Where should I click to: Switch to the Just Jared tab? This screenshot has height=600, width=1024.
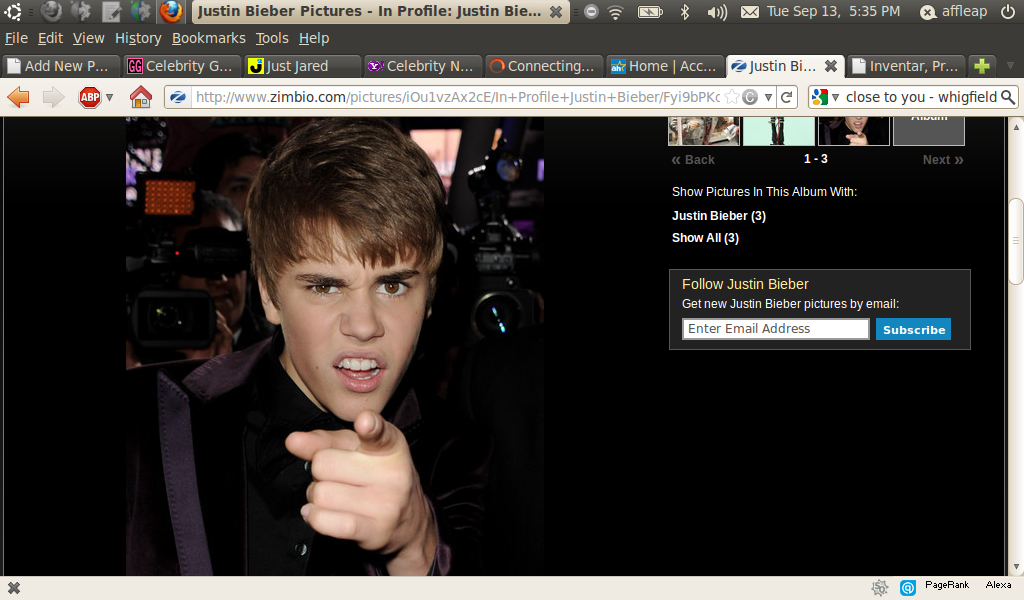coord(302,66)
